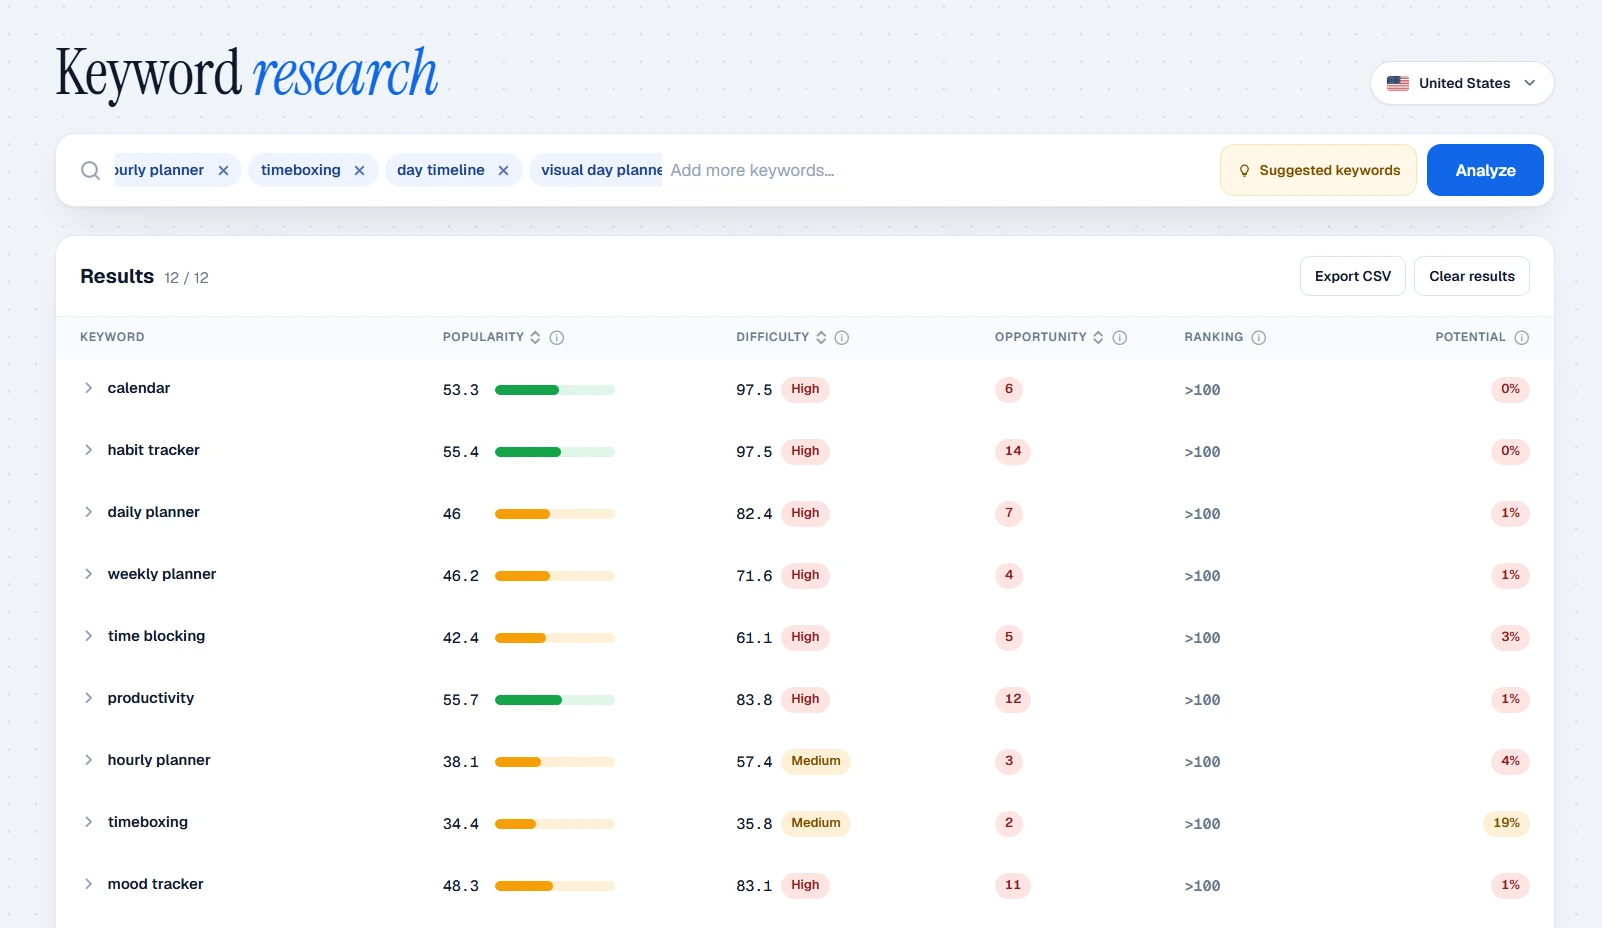1602x928 pixels.
Task: Click the daily planner High difficulty badge
Action: click(x=805, y=513)
